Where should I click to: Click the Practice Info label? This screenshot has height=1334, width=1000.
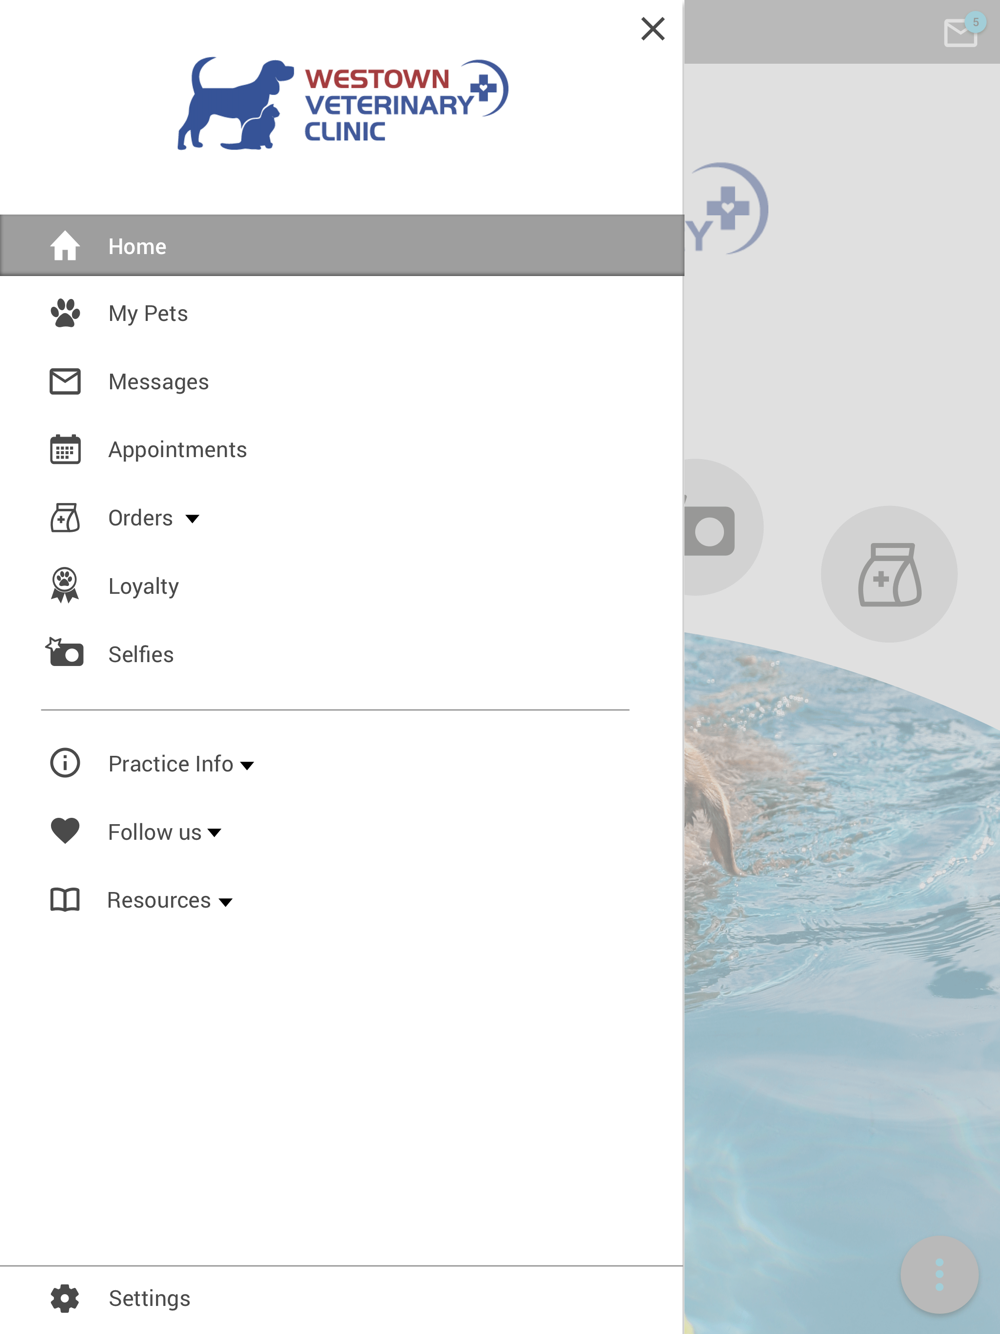coord(170,764)
